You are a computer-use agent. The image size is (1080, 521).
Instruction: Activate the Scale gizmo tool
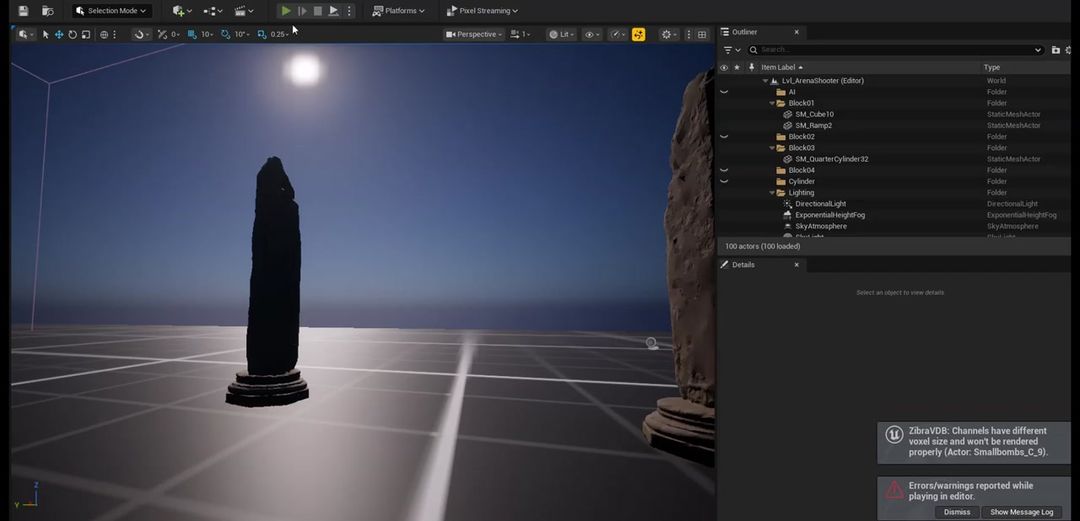pos(86,34)
